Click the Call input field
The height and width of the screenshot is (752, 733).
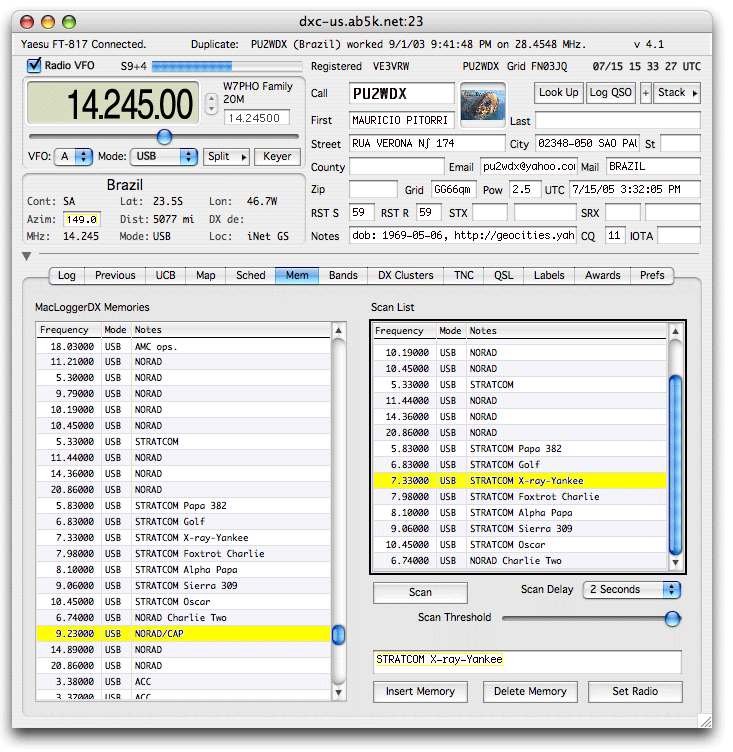pos(401,94)
